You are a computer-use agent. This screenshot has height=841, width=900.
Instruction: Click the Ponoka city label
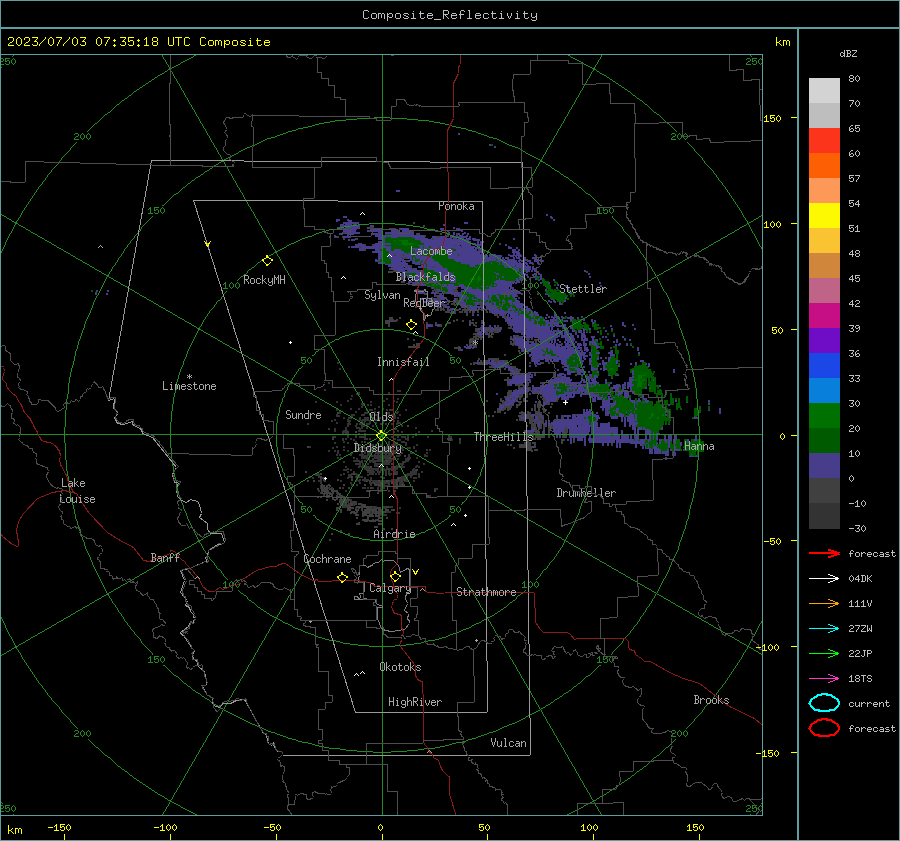point(456,206)
